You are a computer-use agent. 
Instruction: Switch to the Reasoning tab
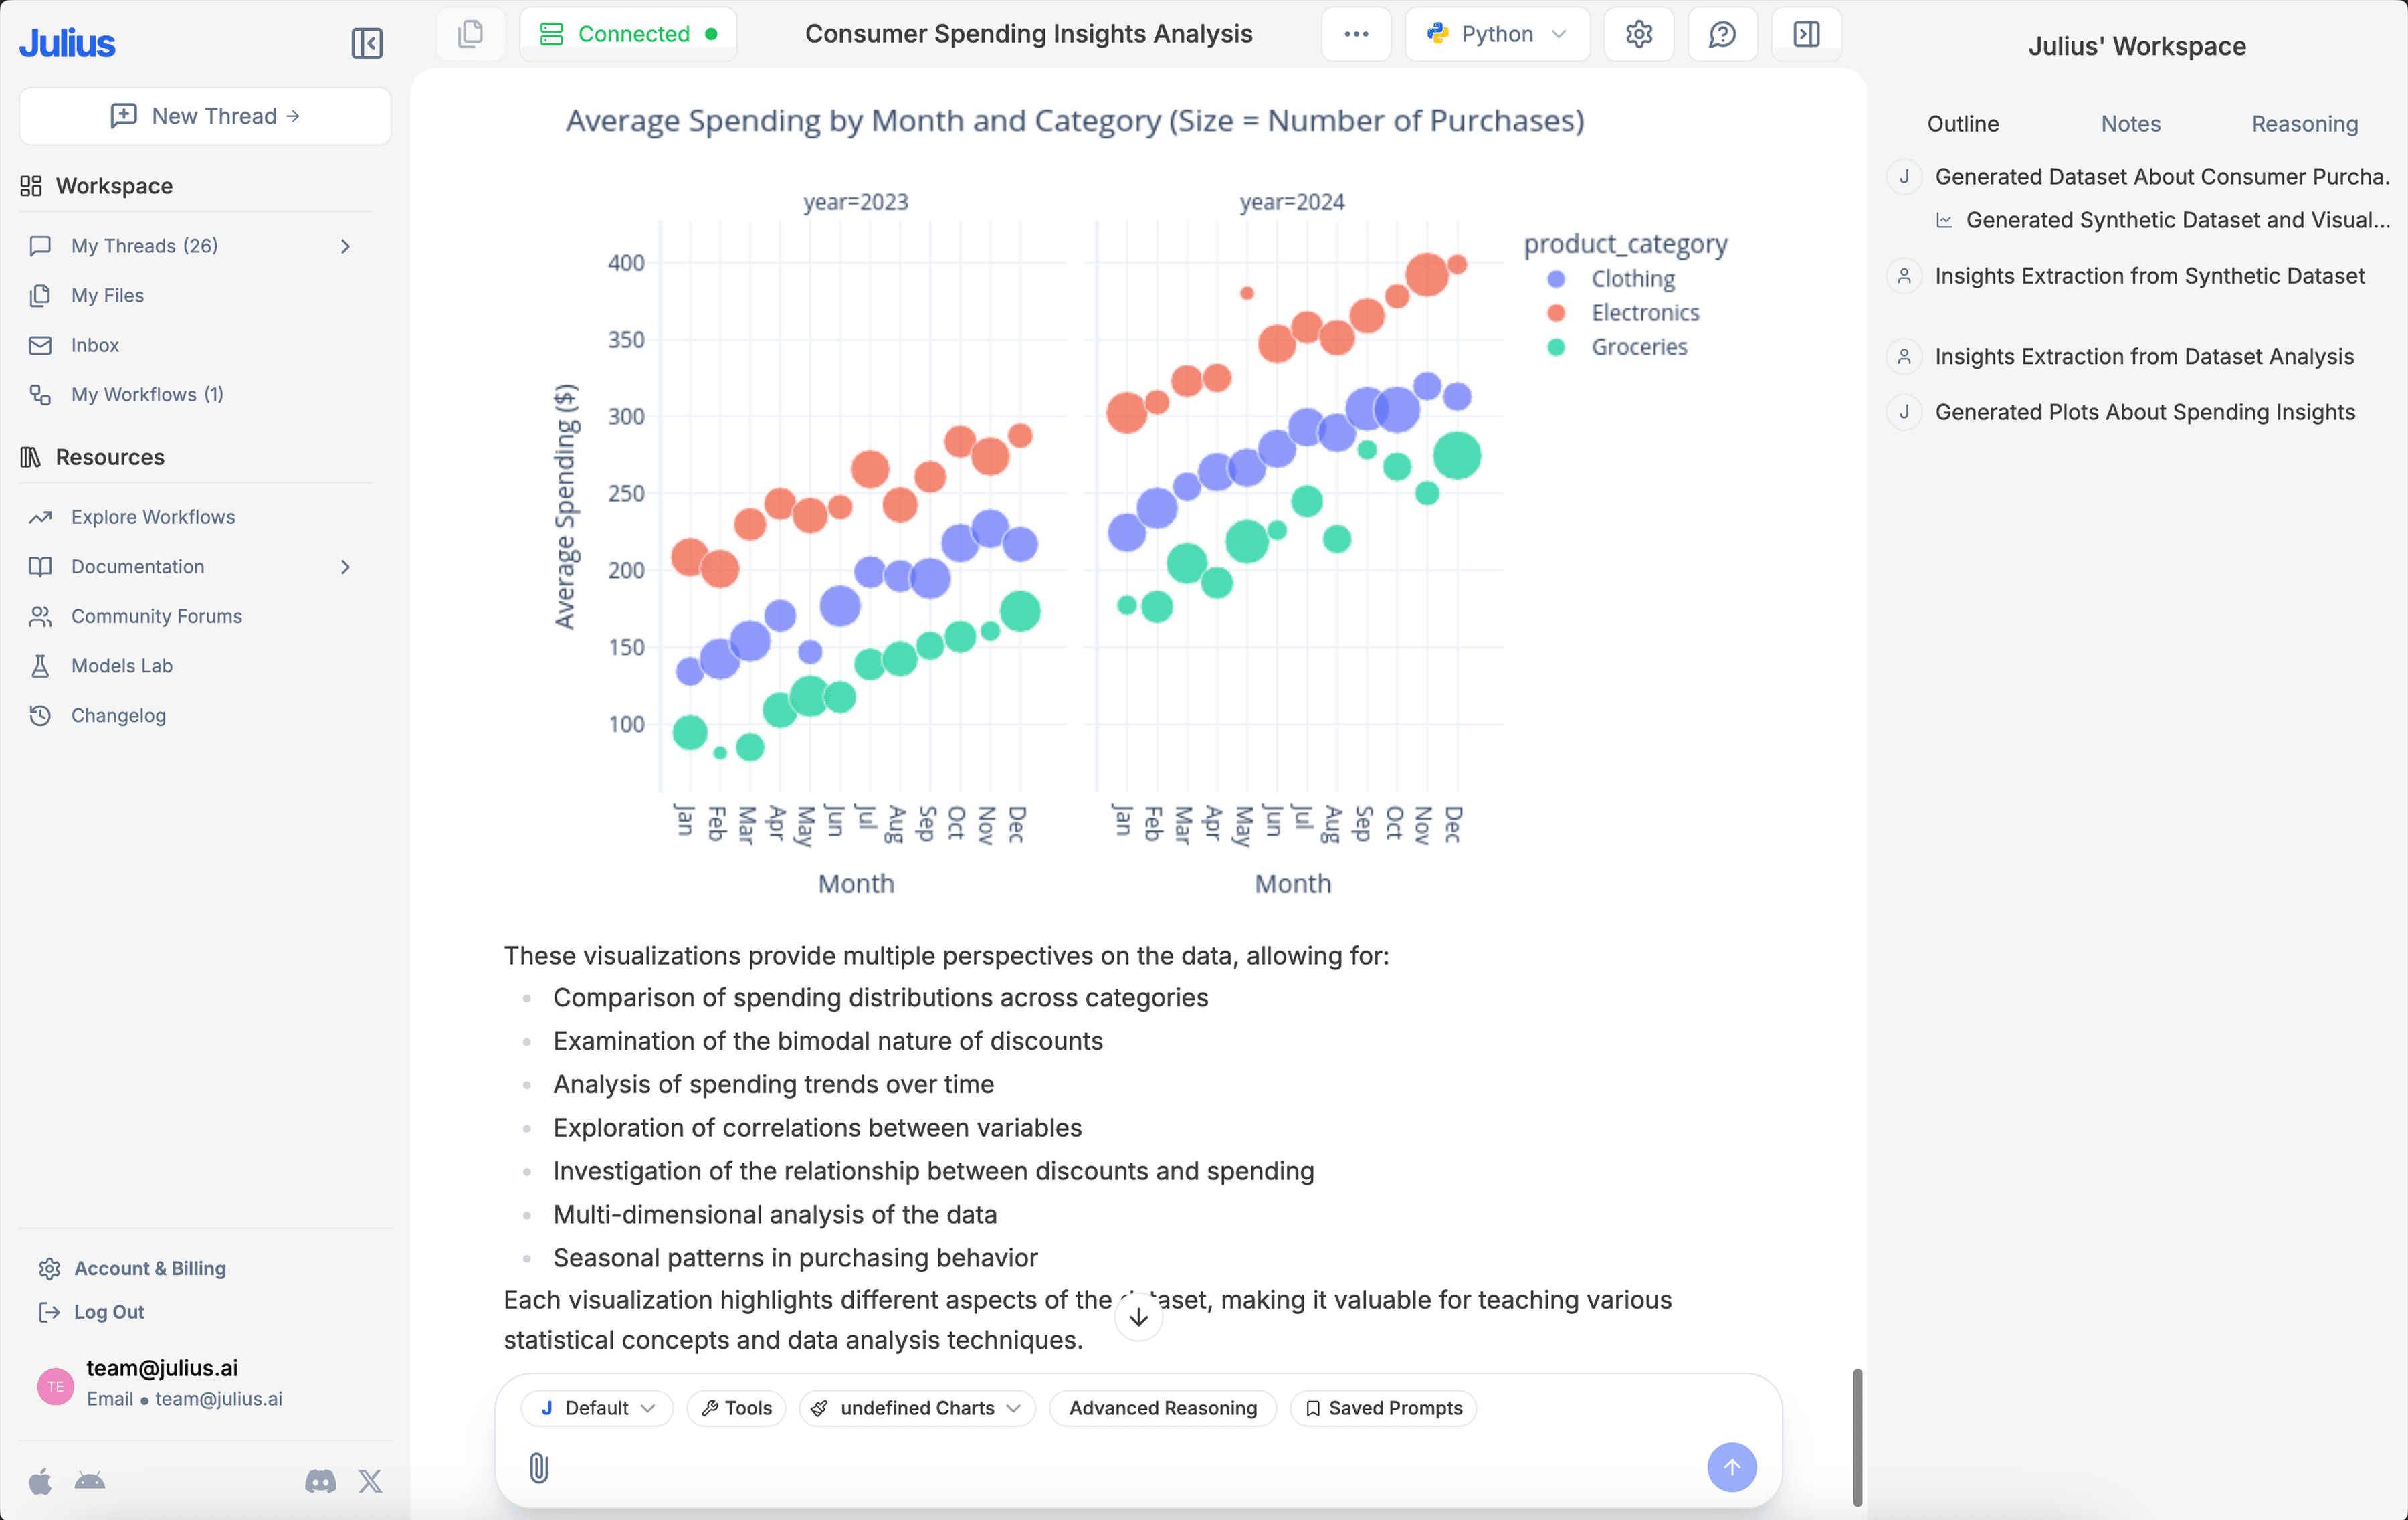click(2303, 124)
